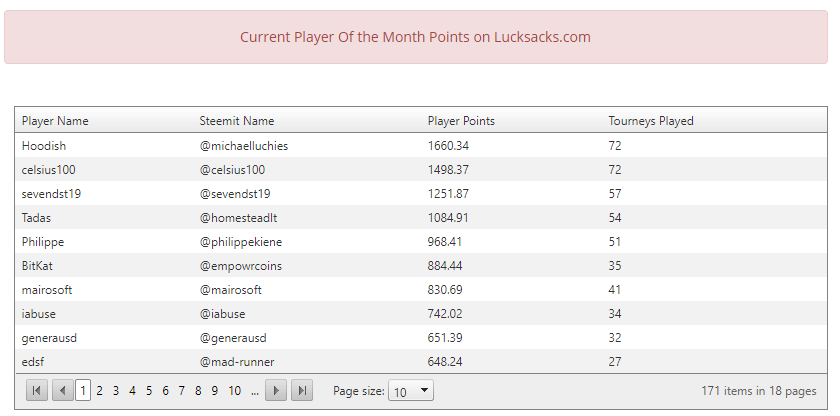The image size is (840, 416).
Task: Click Steemit name @michaelluchies
Action: click(244, 146)
